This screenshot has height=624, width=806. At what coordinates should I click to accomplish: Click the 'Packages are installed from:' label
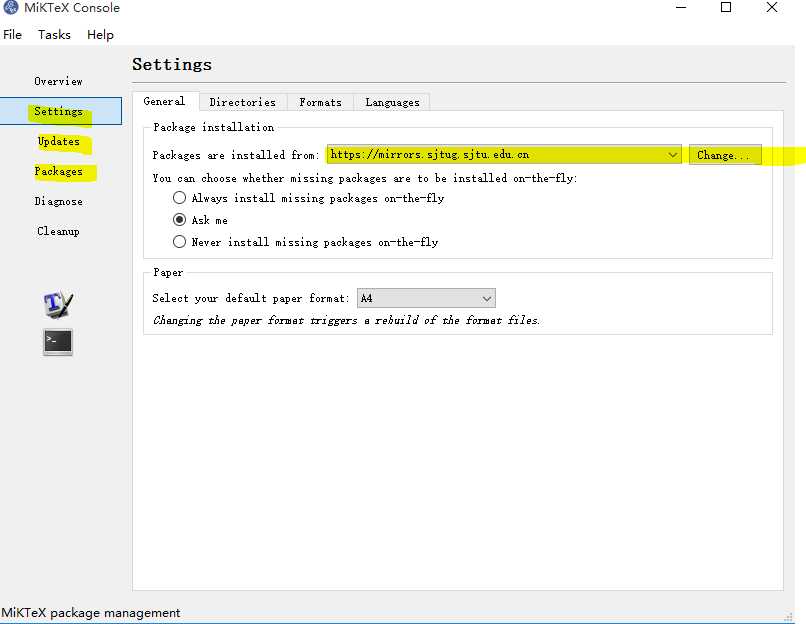coord(236,155)
